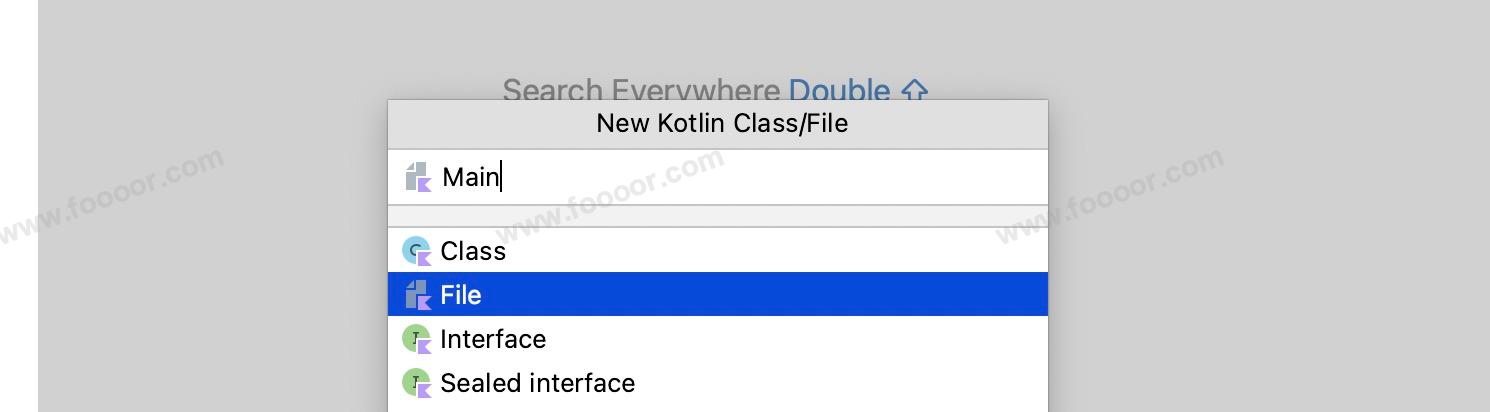Image resolution: width=1490 pixels, height=412 pixels.
Task: Click the New Kotlin Class/File dialog title
Action: click(721, 124)
